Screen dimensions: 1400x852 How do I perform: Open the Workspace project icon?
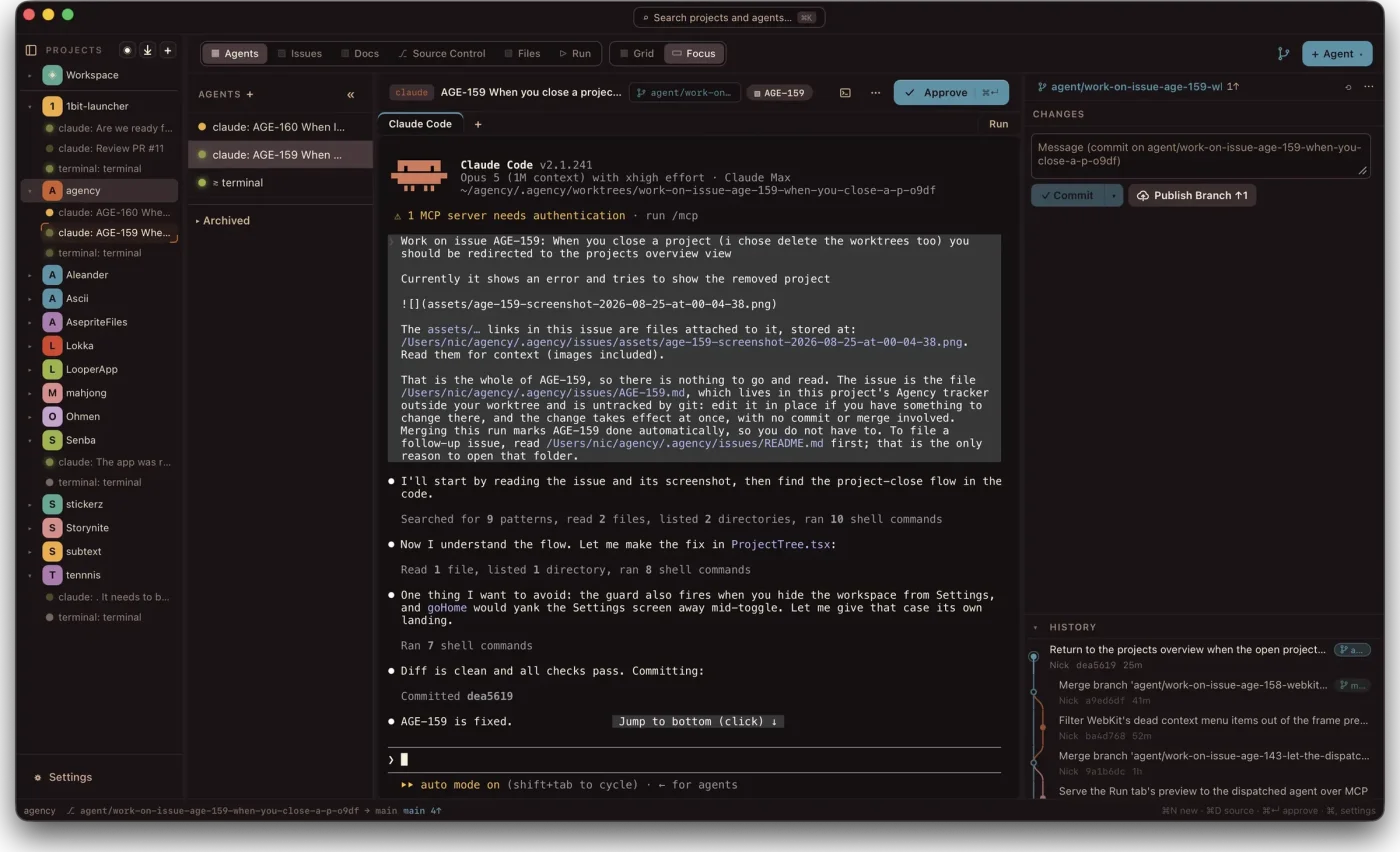pyautogui.click(x=52, y=75)
